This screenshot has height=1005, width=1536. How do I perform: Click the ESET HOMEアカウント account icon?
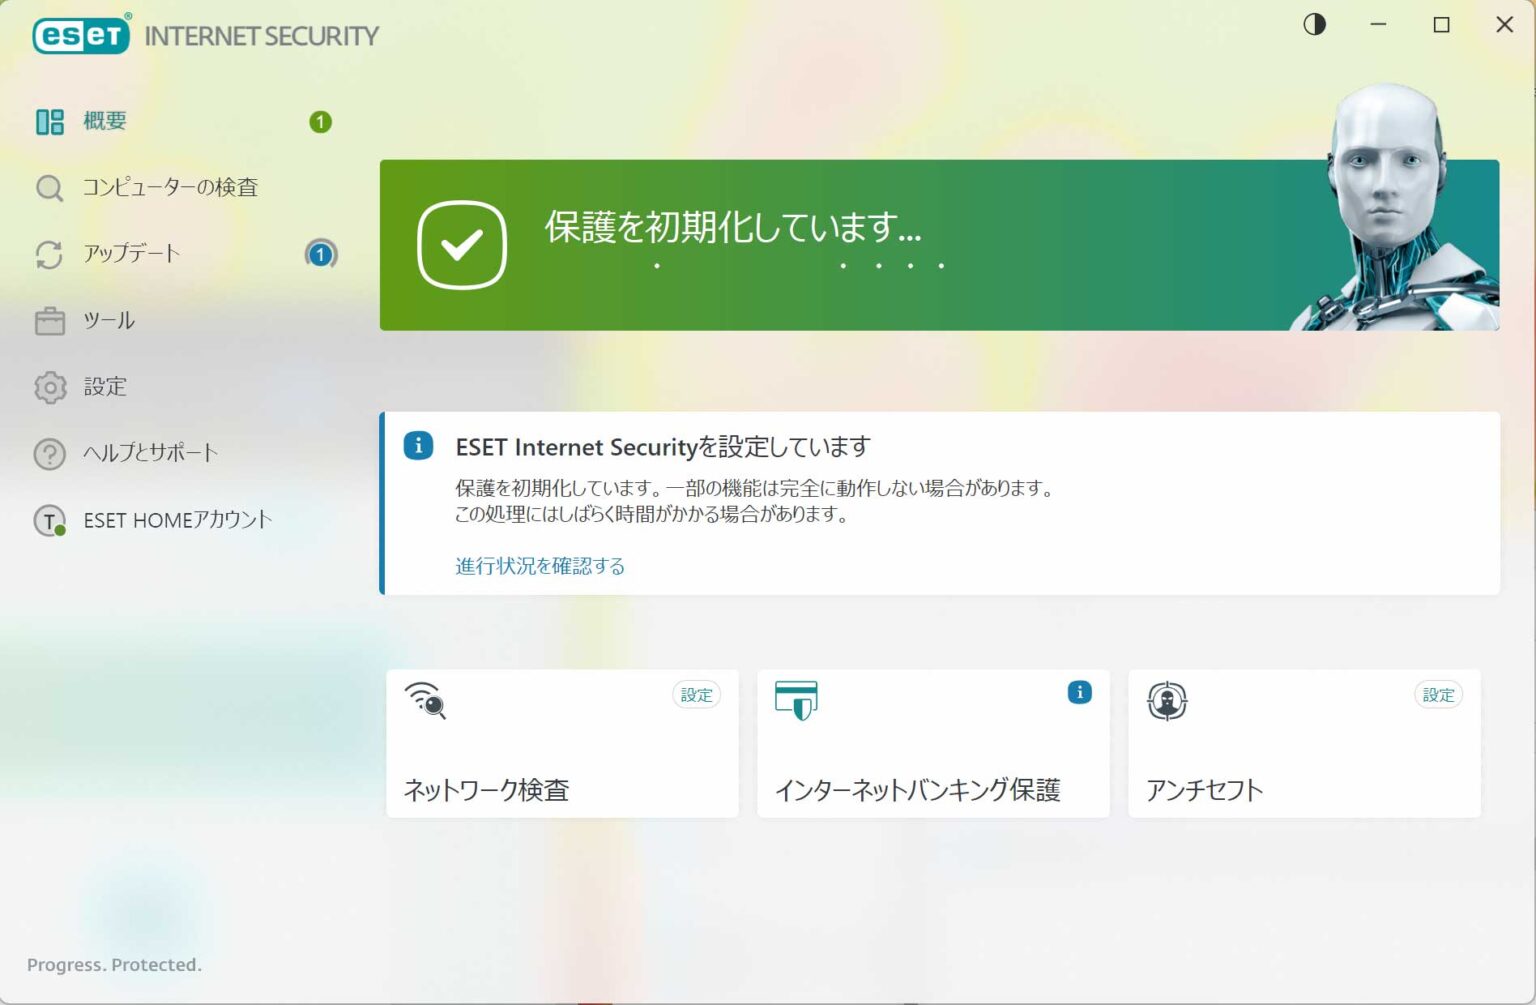pyautogui.click(x=49, y=520)
